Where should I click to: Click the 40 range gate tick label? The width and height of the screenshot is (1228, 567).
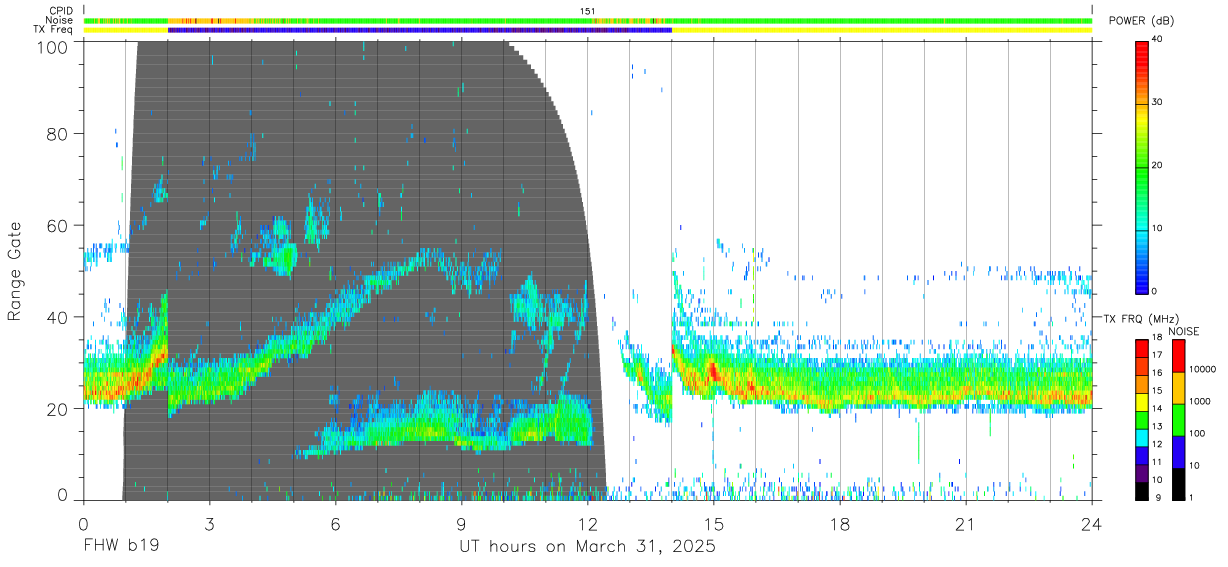pos(58,317)
